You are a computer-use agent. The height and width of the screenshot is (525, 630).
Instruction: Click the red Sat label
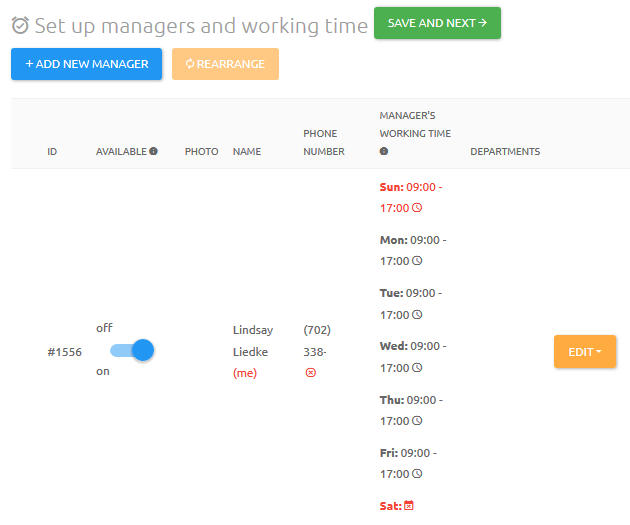(x=391, y=506)
